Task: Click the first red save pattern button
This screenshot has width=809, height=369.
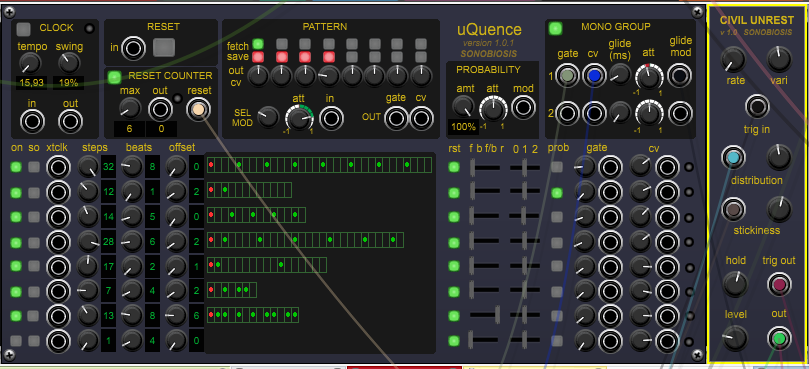Action: point(258,56)
